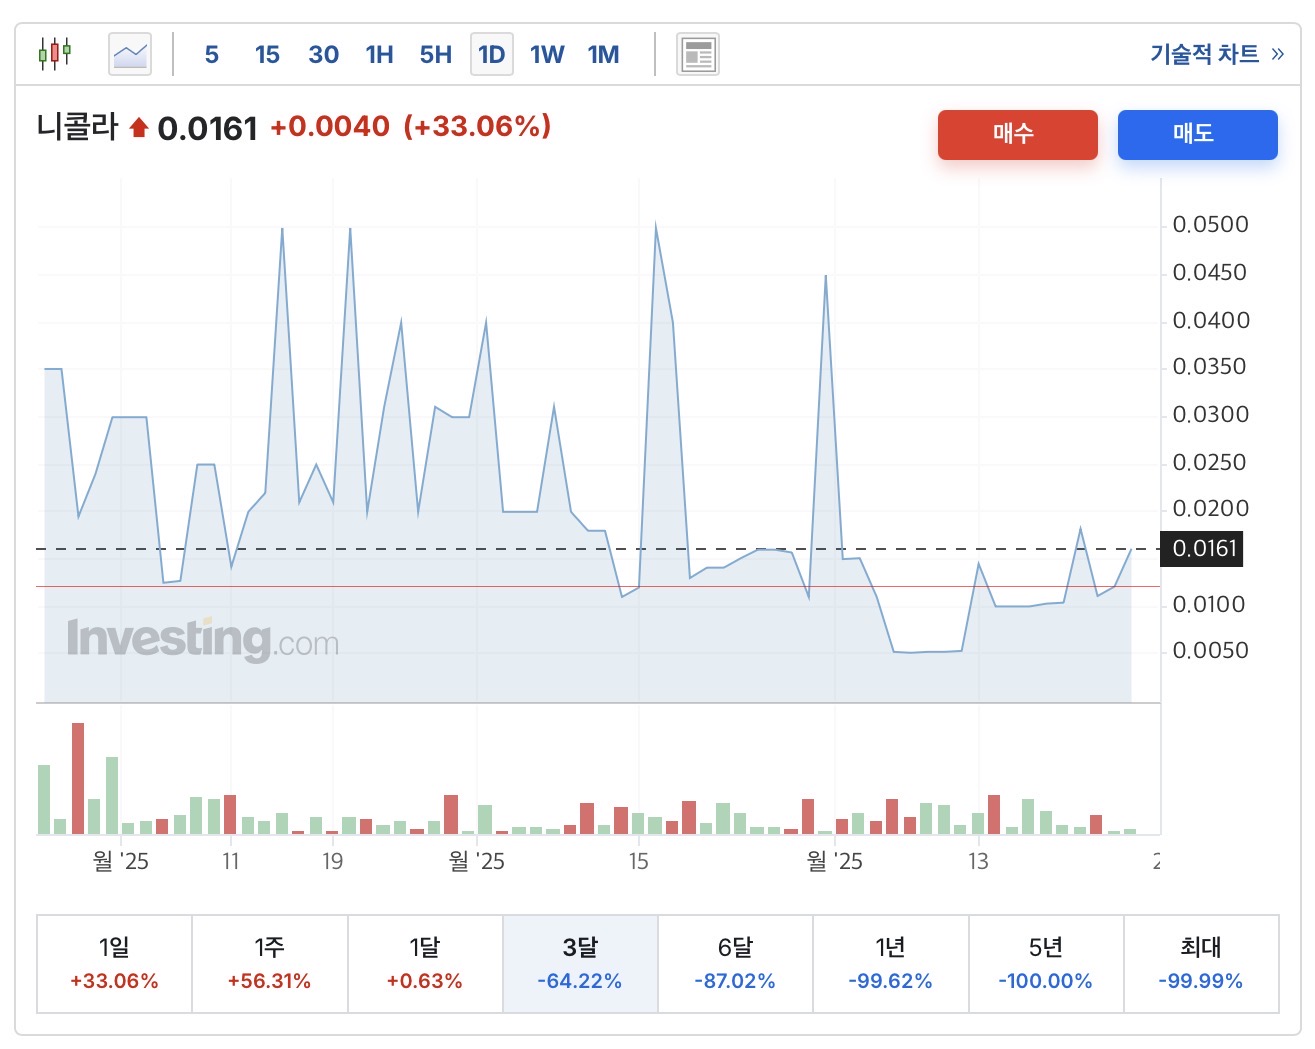Set chart interval to 15 minutes
Screen dimensions: 1315x1049
(267, 54)
